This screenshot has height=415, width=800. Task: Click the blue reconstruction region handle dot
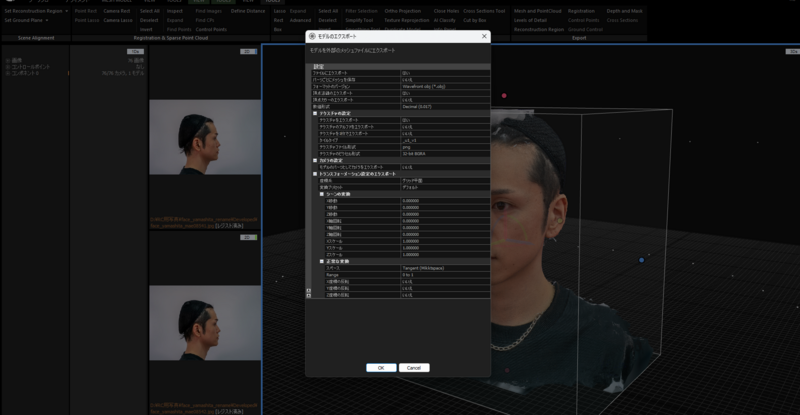[x=641, y=260]
